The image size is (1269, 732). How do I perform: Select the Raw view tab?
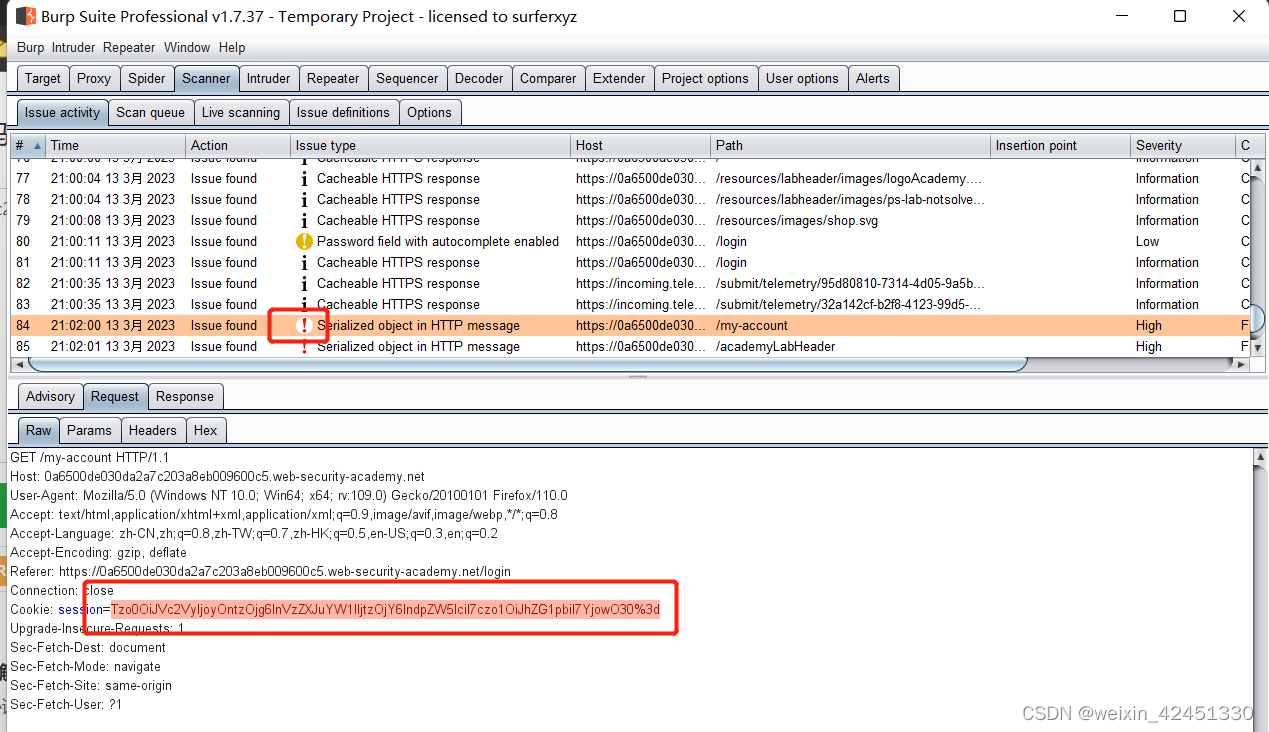coord(39,430)
